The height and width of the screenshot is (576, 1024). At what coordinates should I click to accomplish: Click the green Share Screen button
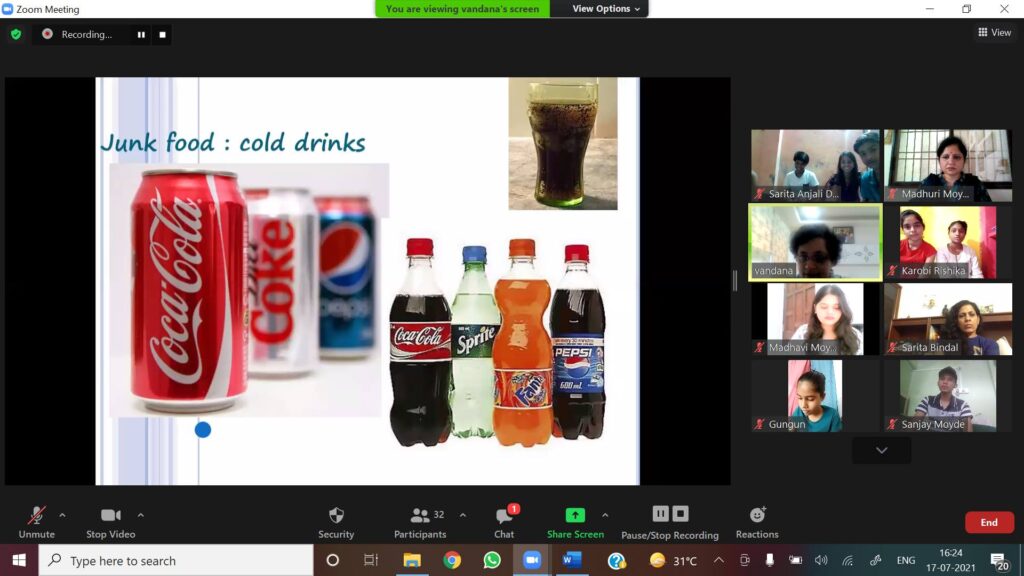[x=575, y=522]
